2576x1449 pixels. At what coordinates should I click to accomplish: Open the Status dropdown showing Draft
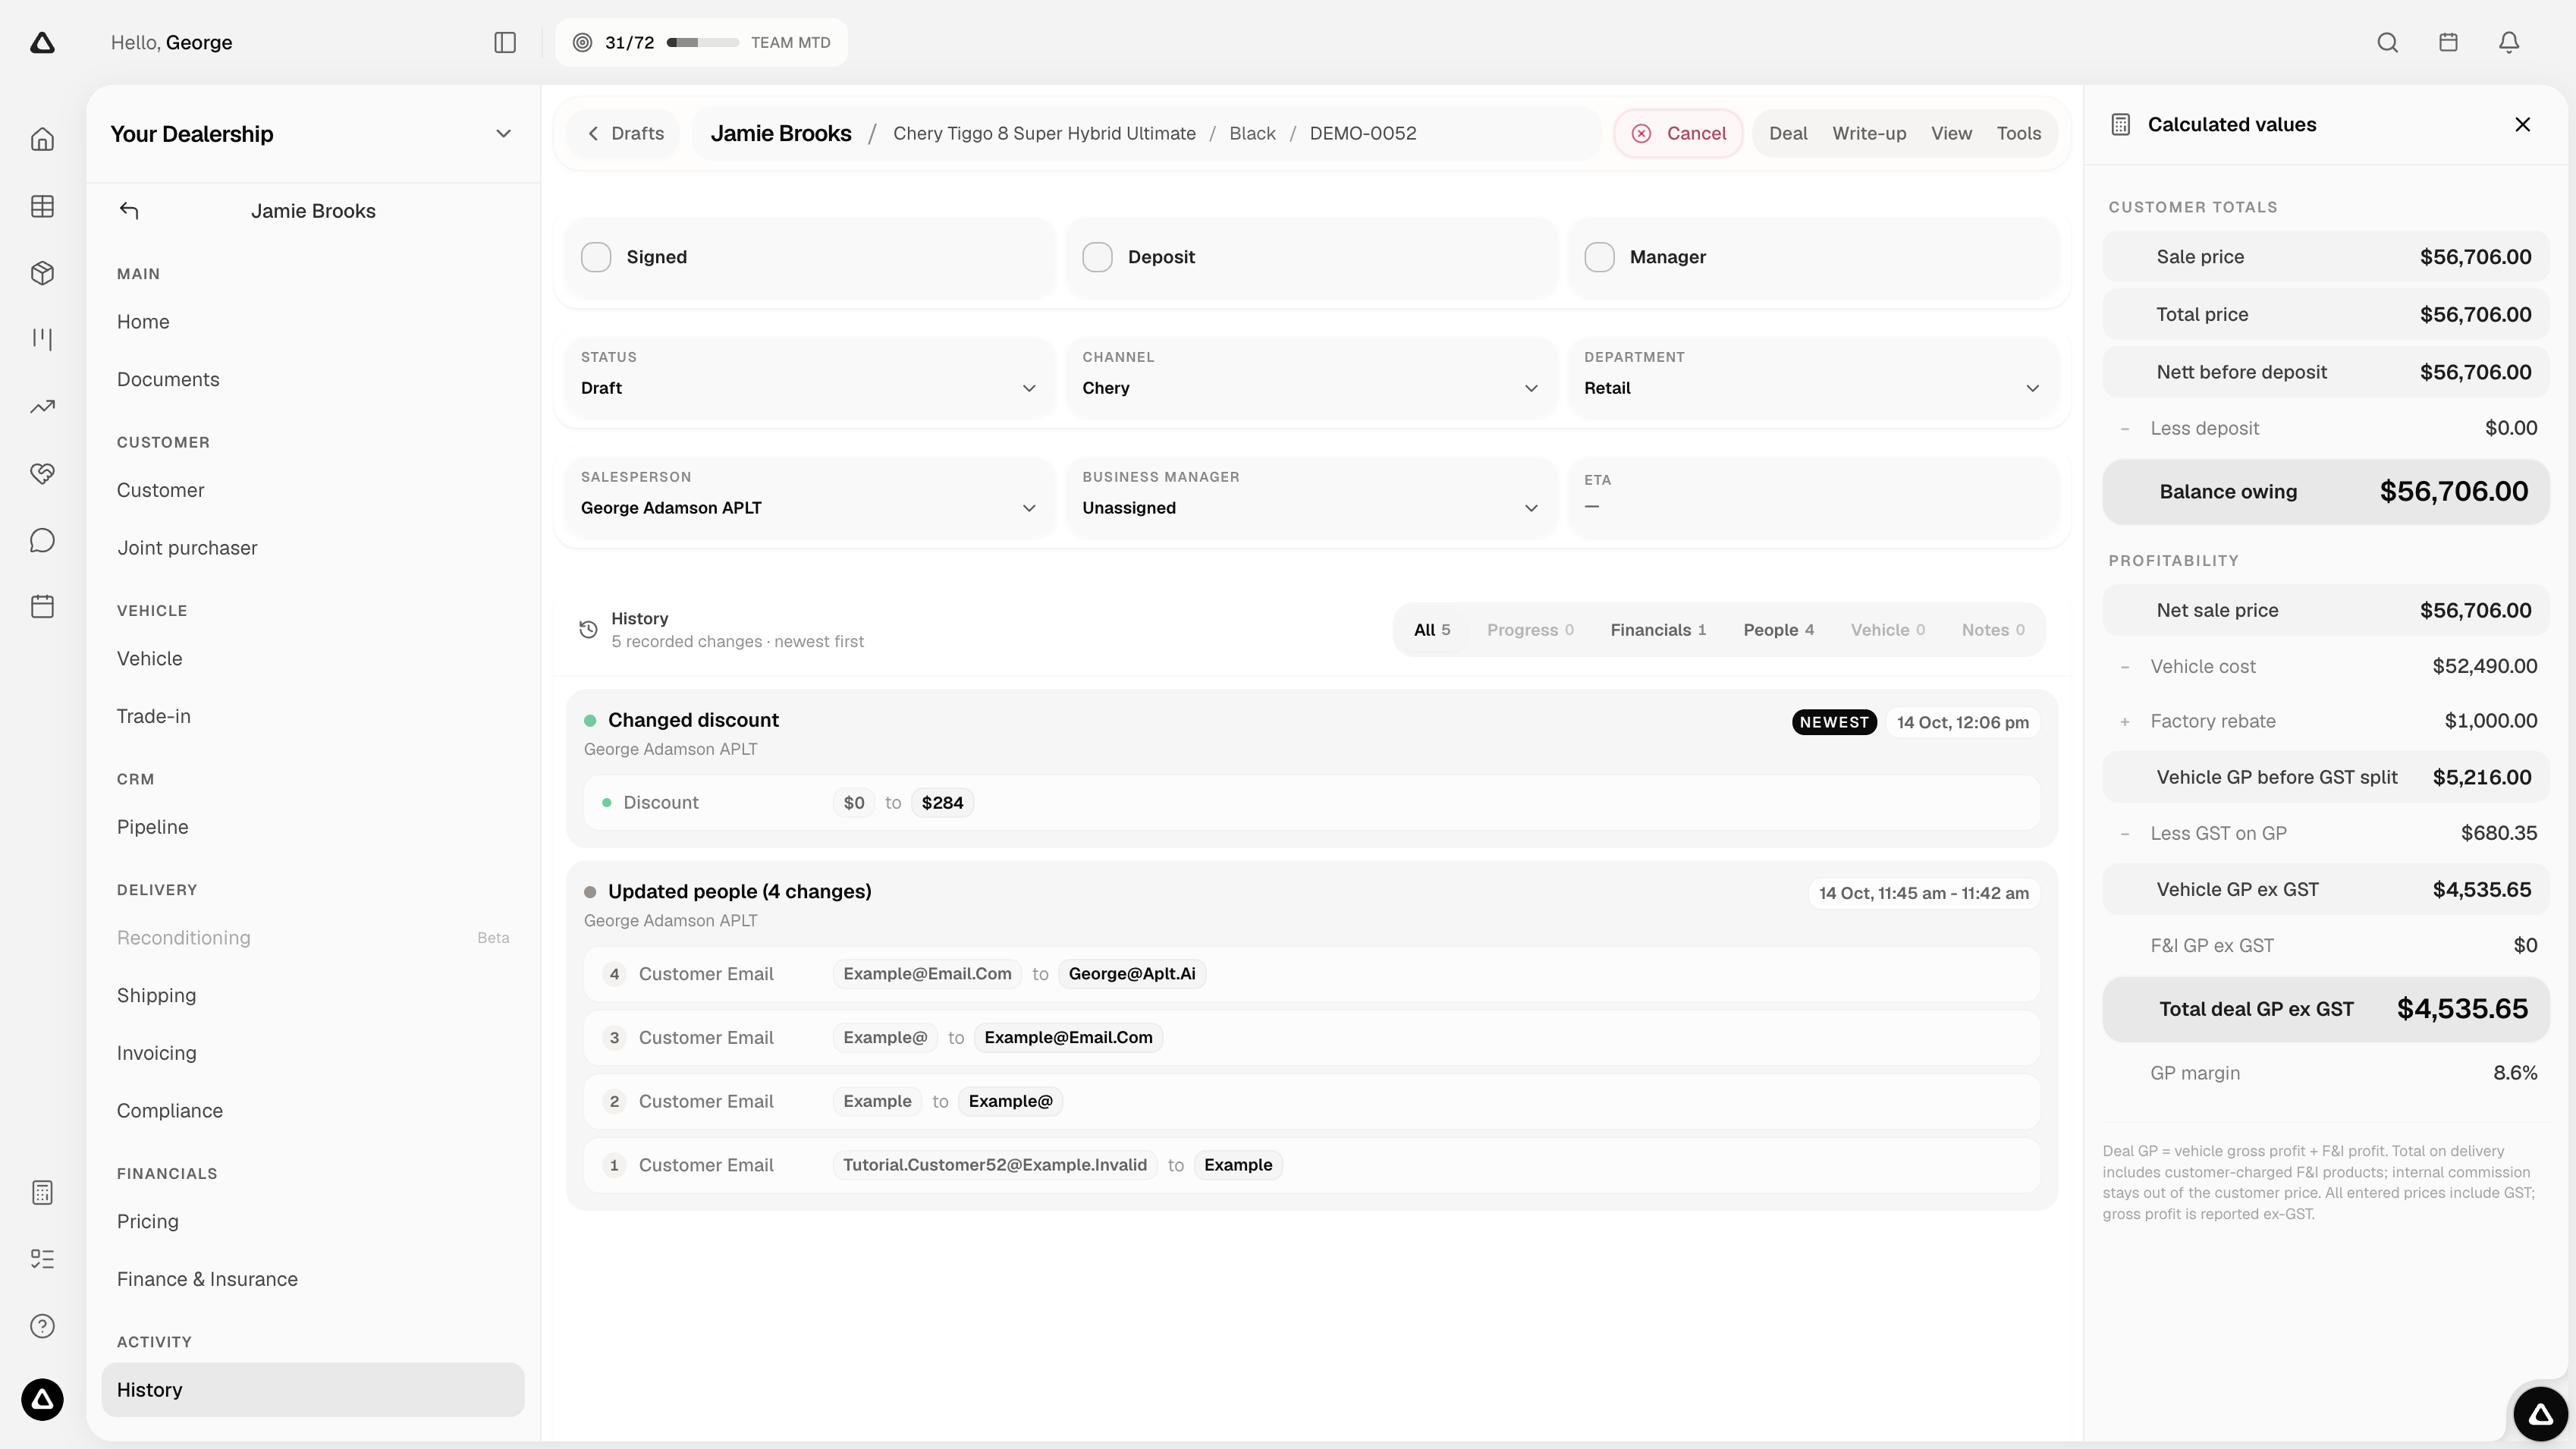coord(809,376)
